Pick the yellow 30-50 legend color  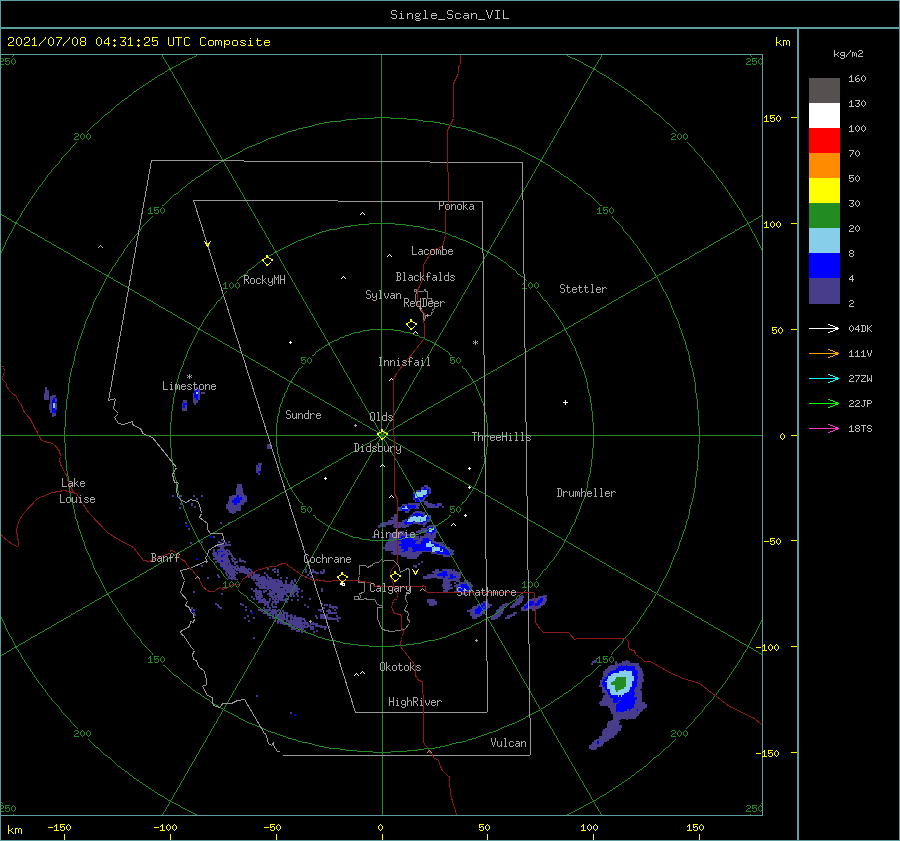point(824,191)
